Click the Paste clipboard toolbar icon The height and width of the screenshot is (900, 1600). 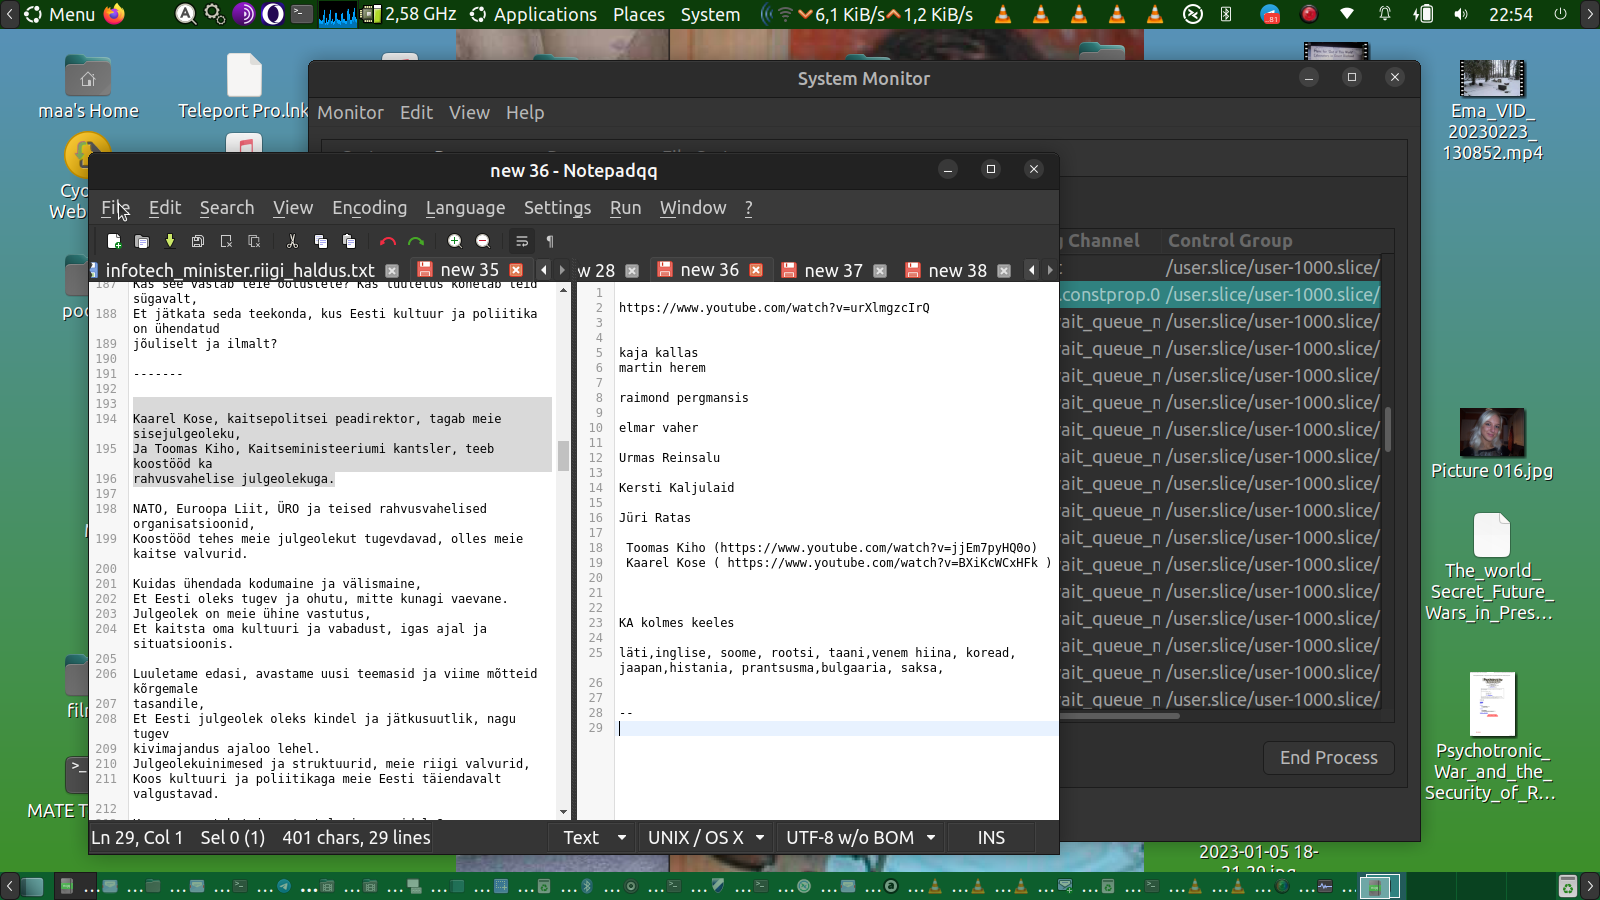pyautogui.click(x=349, y=241)
